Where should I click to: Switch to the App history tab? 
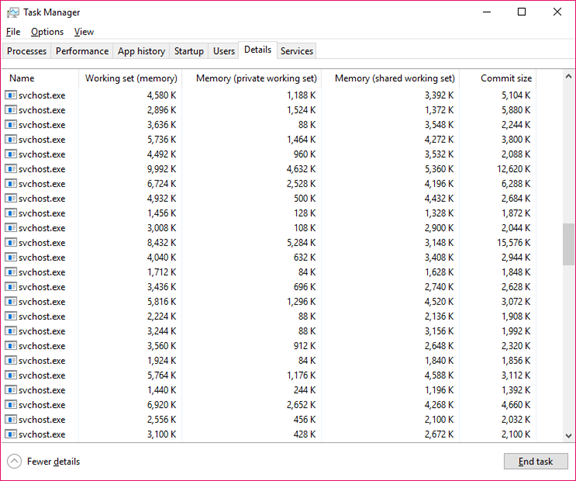coord(141,51)
